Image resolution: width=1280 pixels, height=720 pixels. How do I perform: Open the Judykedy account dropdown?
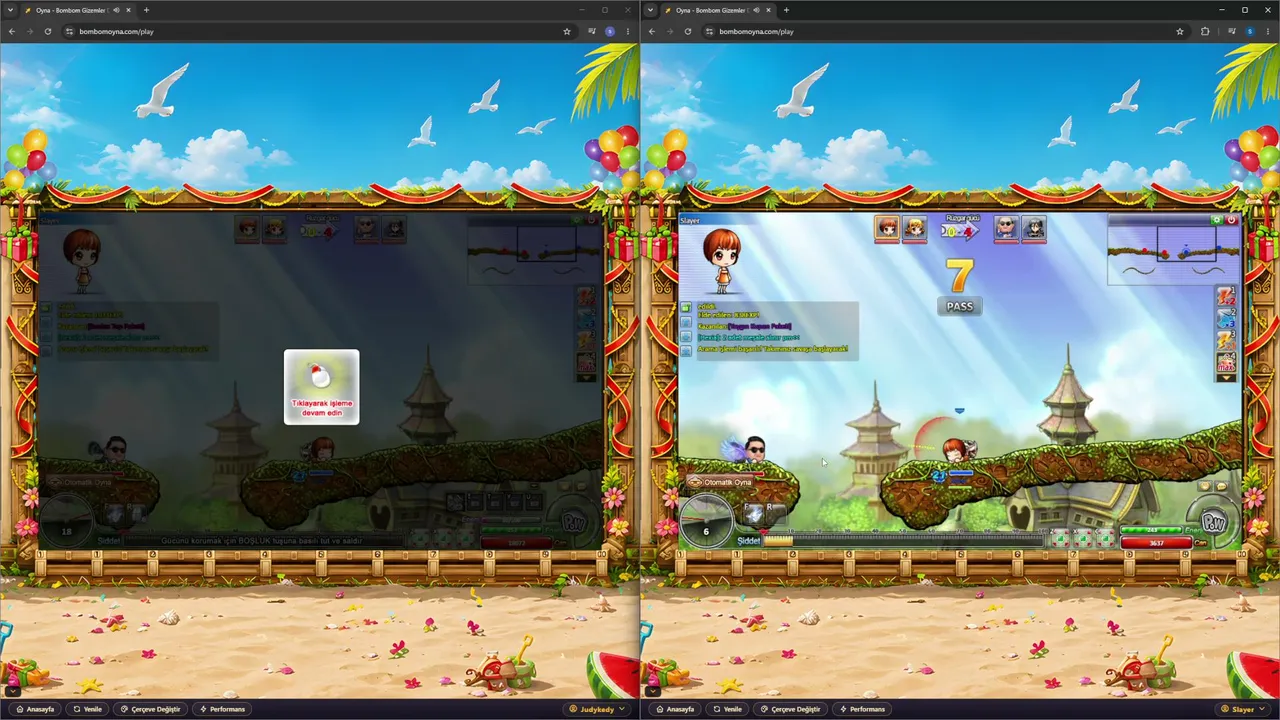click(597, 709)
